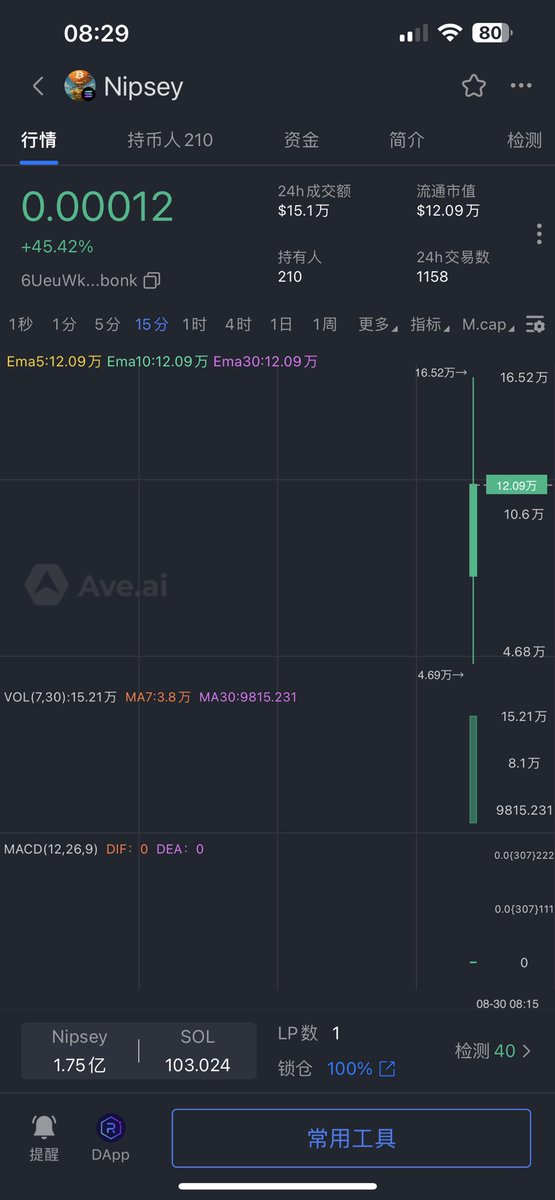Open the DApp icon
555x1200 pixels.
(x=111, y=1128)
